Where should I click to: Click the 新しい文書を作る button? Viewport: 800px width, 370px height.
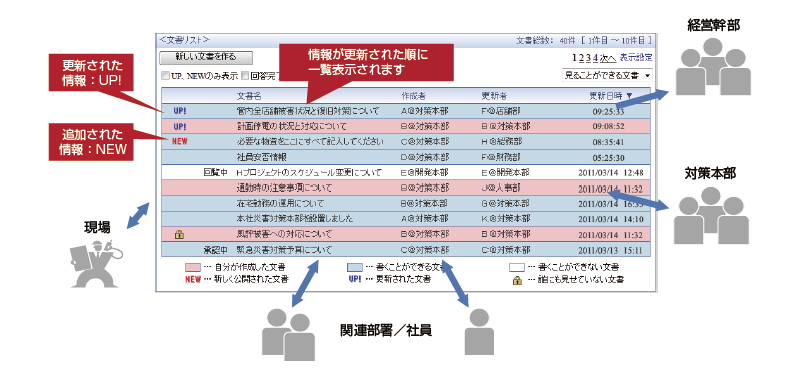point(206,57)
